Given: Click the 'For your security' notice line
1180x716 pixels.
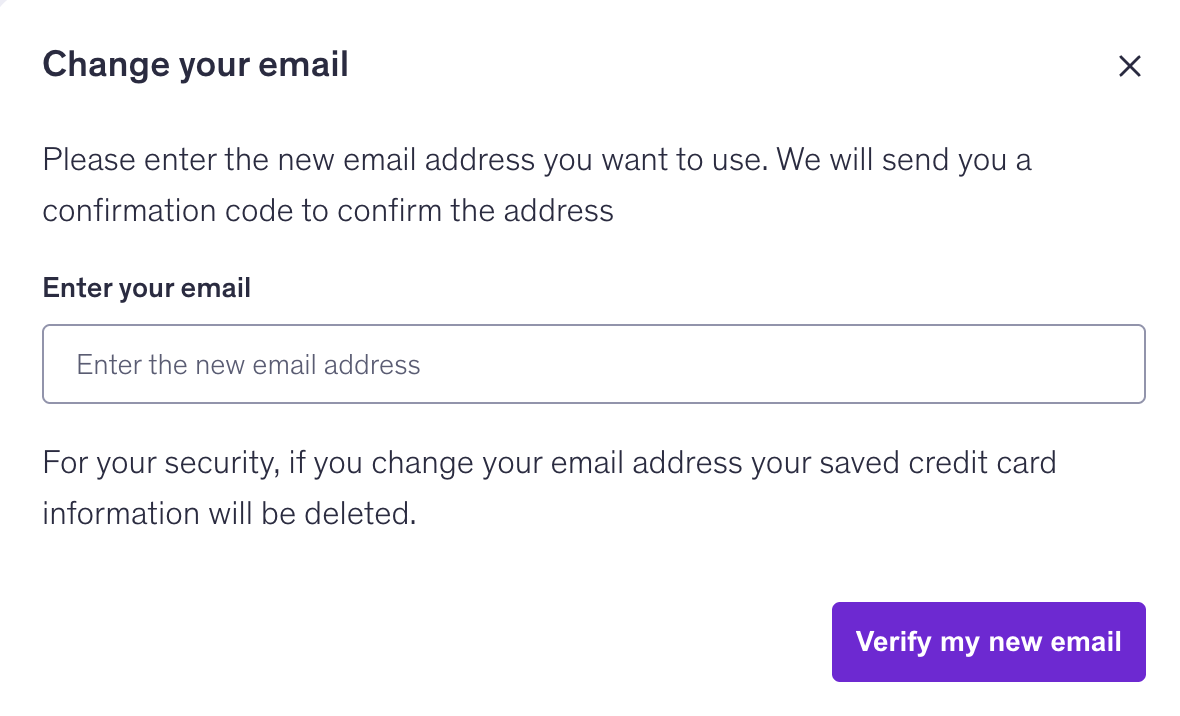Looking at the screenshot, I should click(549, 463).
